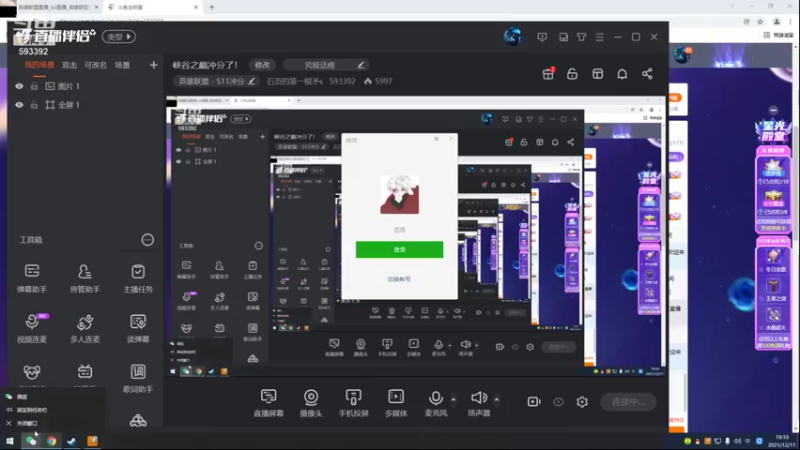Open a new Chrome browser tab
800x450 pixels.
212,7
